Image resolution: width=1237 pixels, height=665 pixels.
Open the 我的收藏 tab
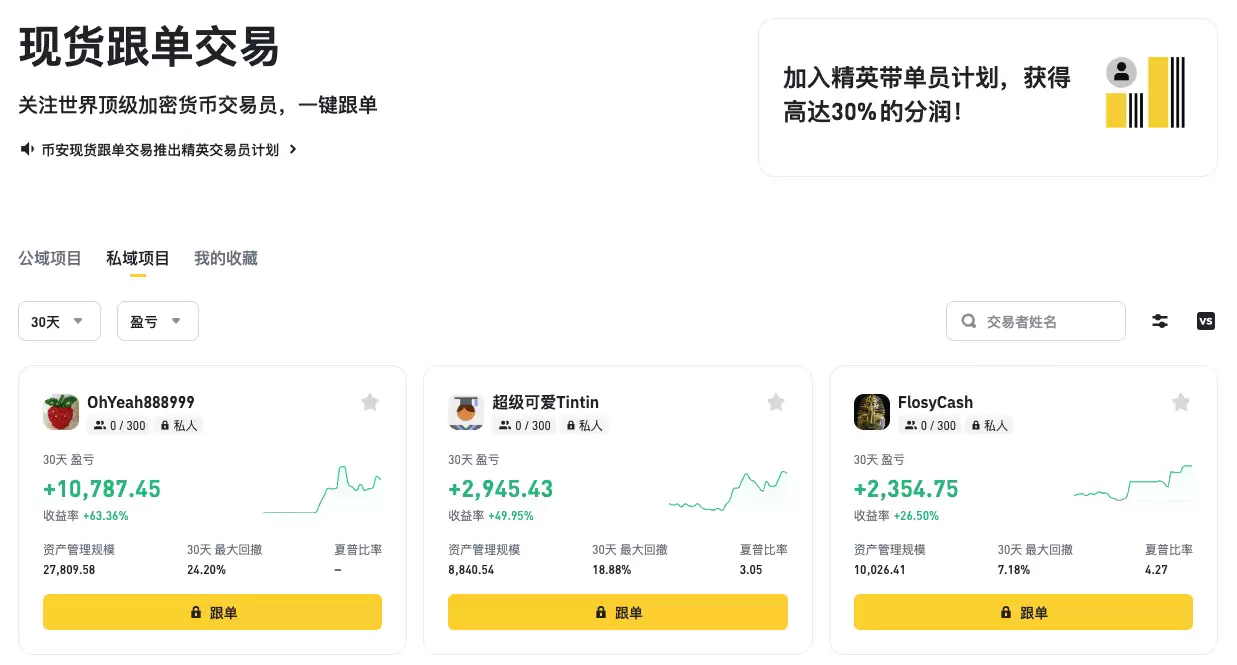coord(226,258)
